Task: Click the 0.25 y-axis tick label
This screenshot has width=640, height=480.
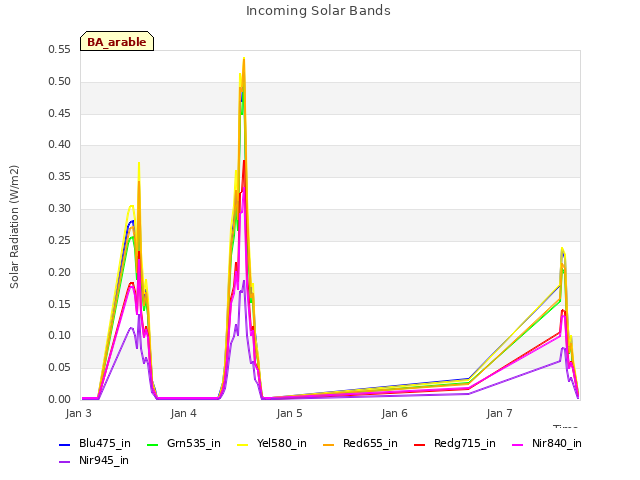Action: [60, 240]
